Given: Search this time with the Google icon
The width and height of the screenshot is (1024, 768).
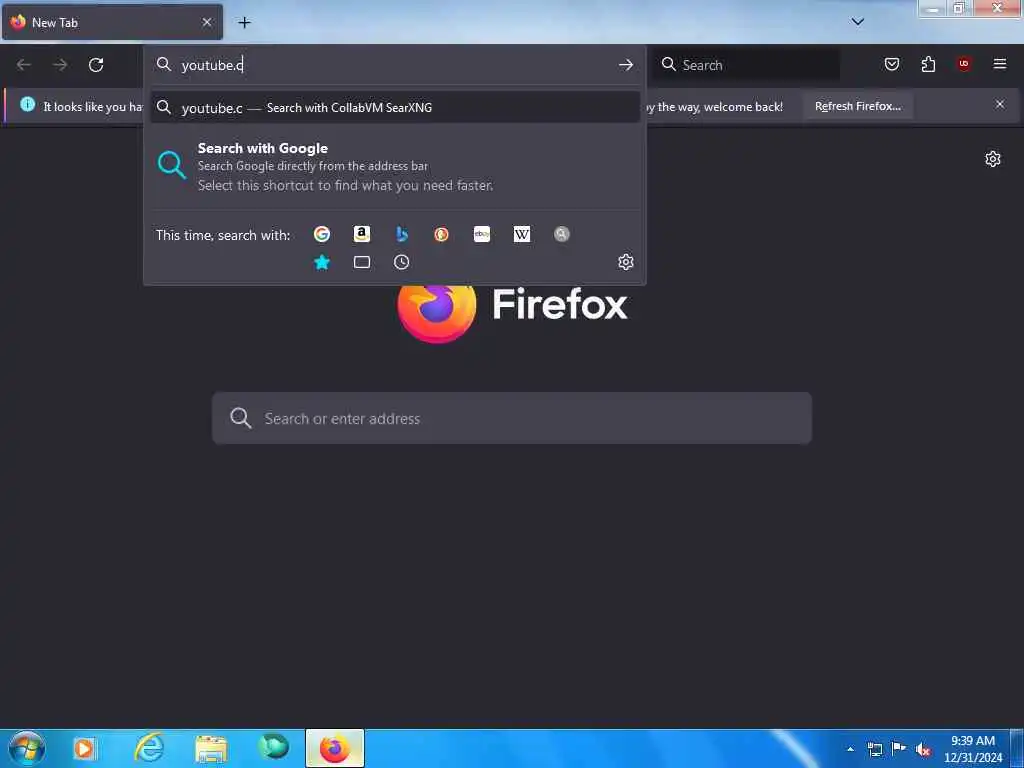Looking at the screenshot, I should point(321,234).
